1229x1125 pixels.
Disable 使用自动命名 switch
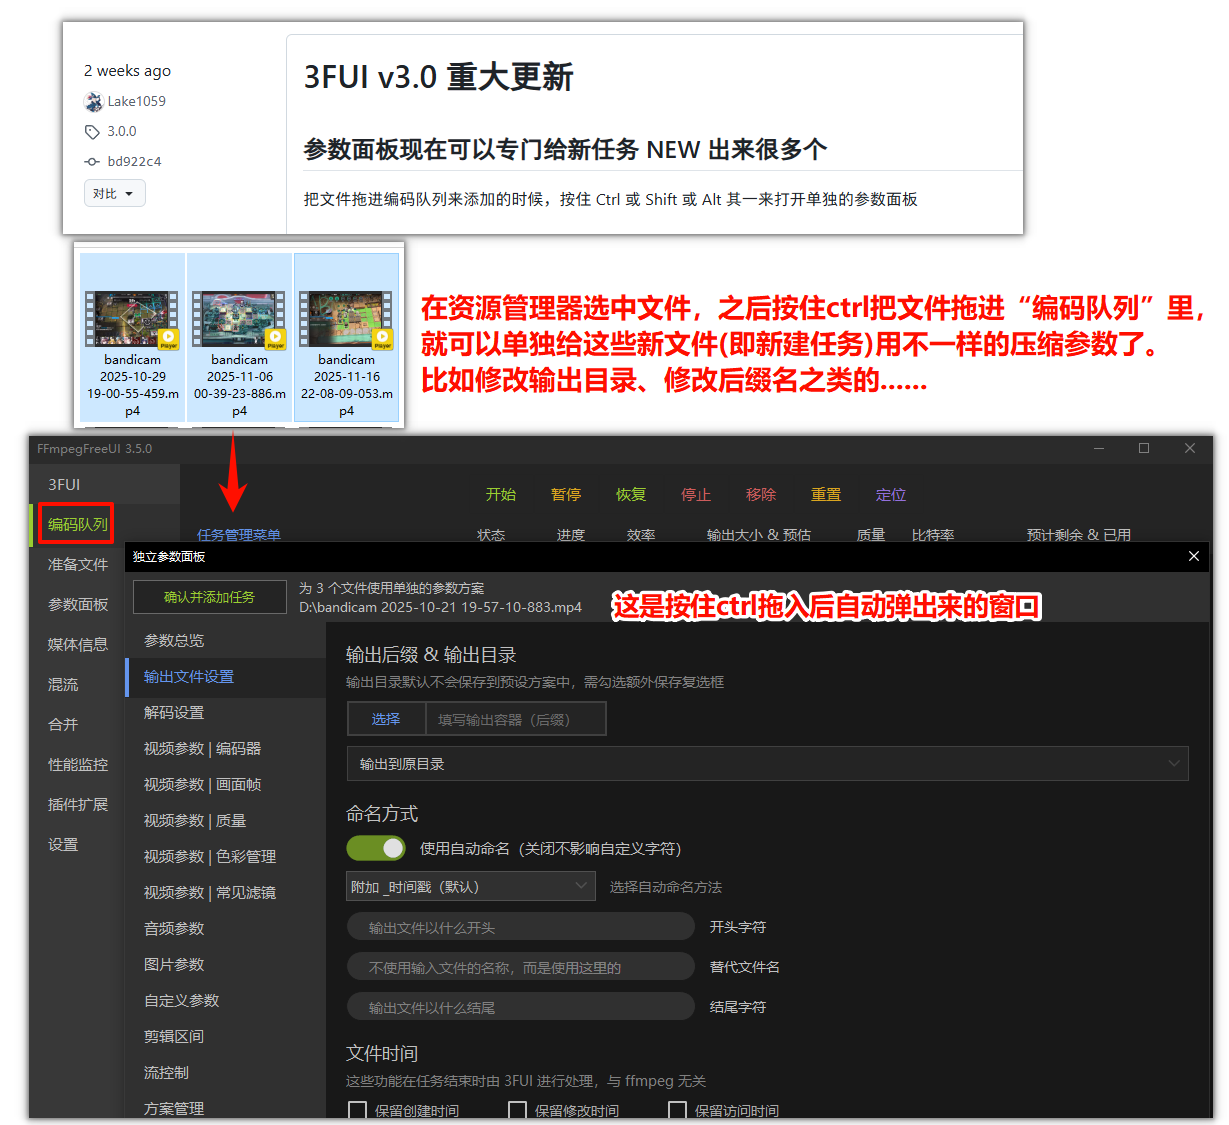[375, 847]
